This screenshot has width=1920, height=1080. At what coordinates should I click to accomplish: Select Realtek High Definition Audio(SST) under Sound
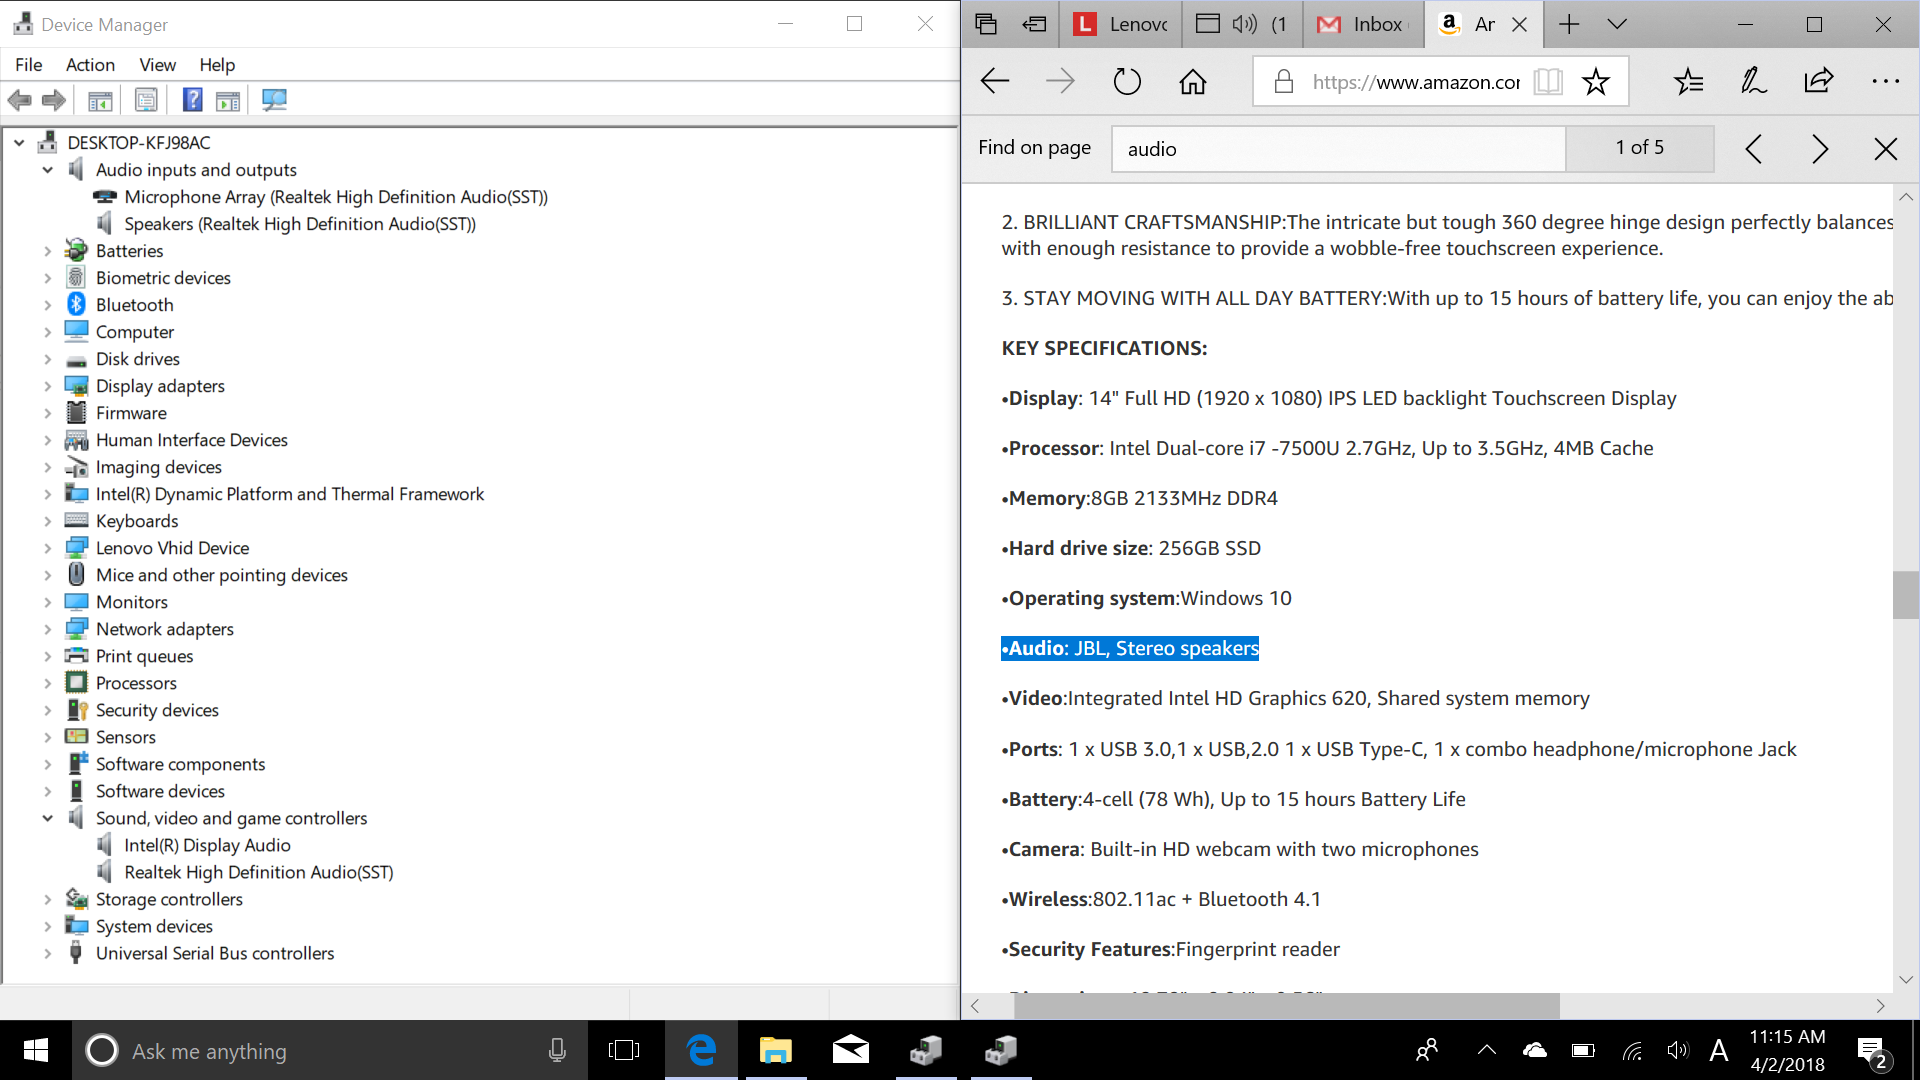tap(259, 872)
